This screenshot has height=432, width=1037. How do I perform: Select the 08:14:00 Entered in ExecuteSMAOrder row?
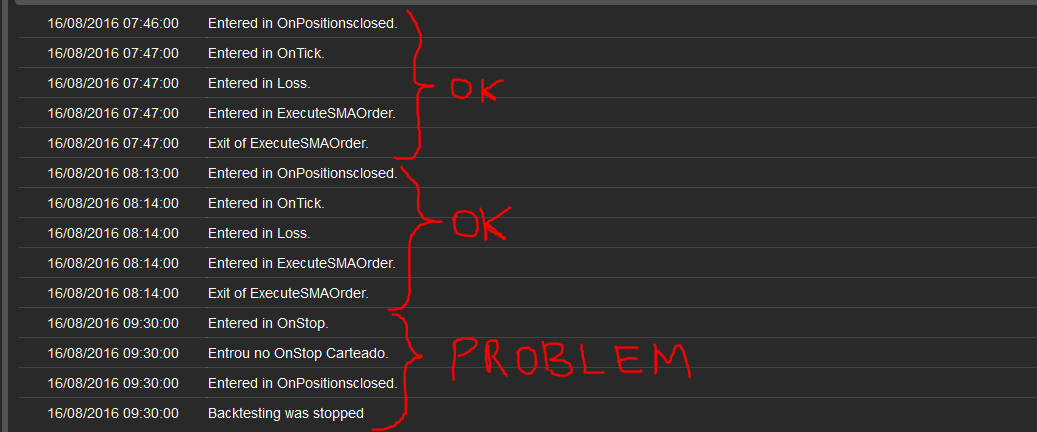click(x=528, y=263)
